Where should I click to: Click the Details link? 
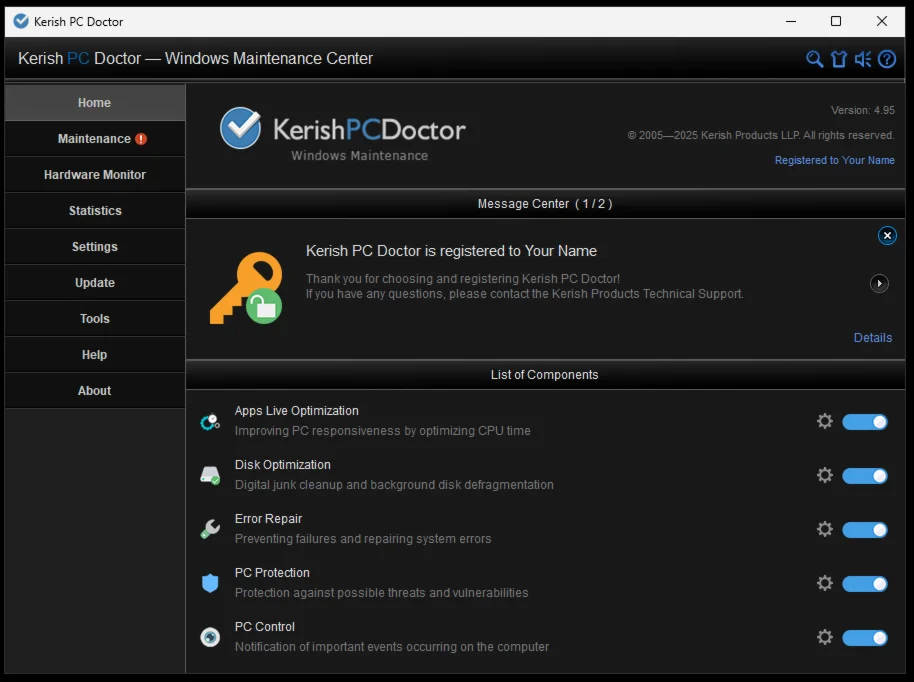point(872,338)
